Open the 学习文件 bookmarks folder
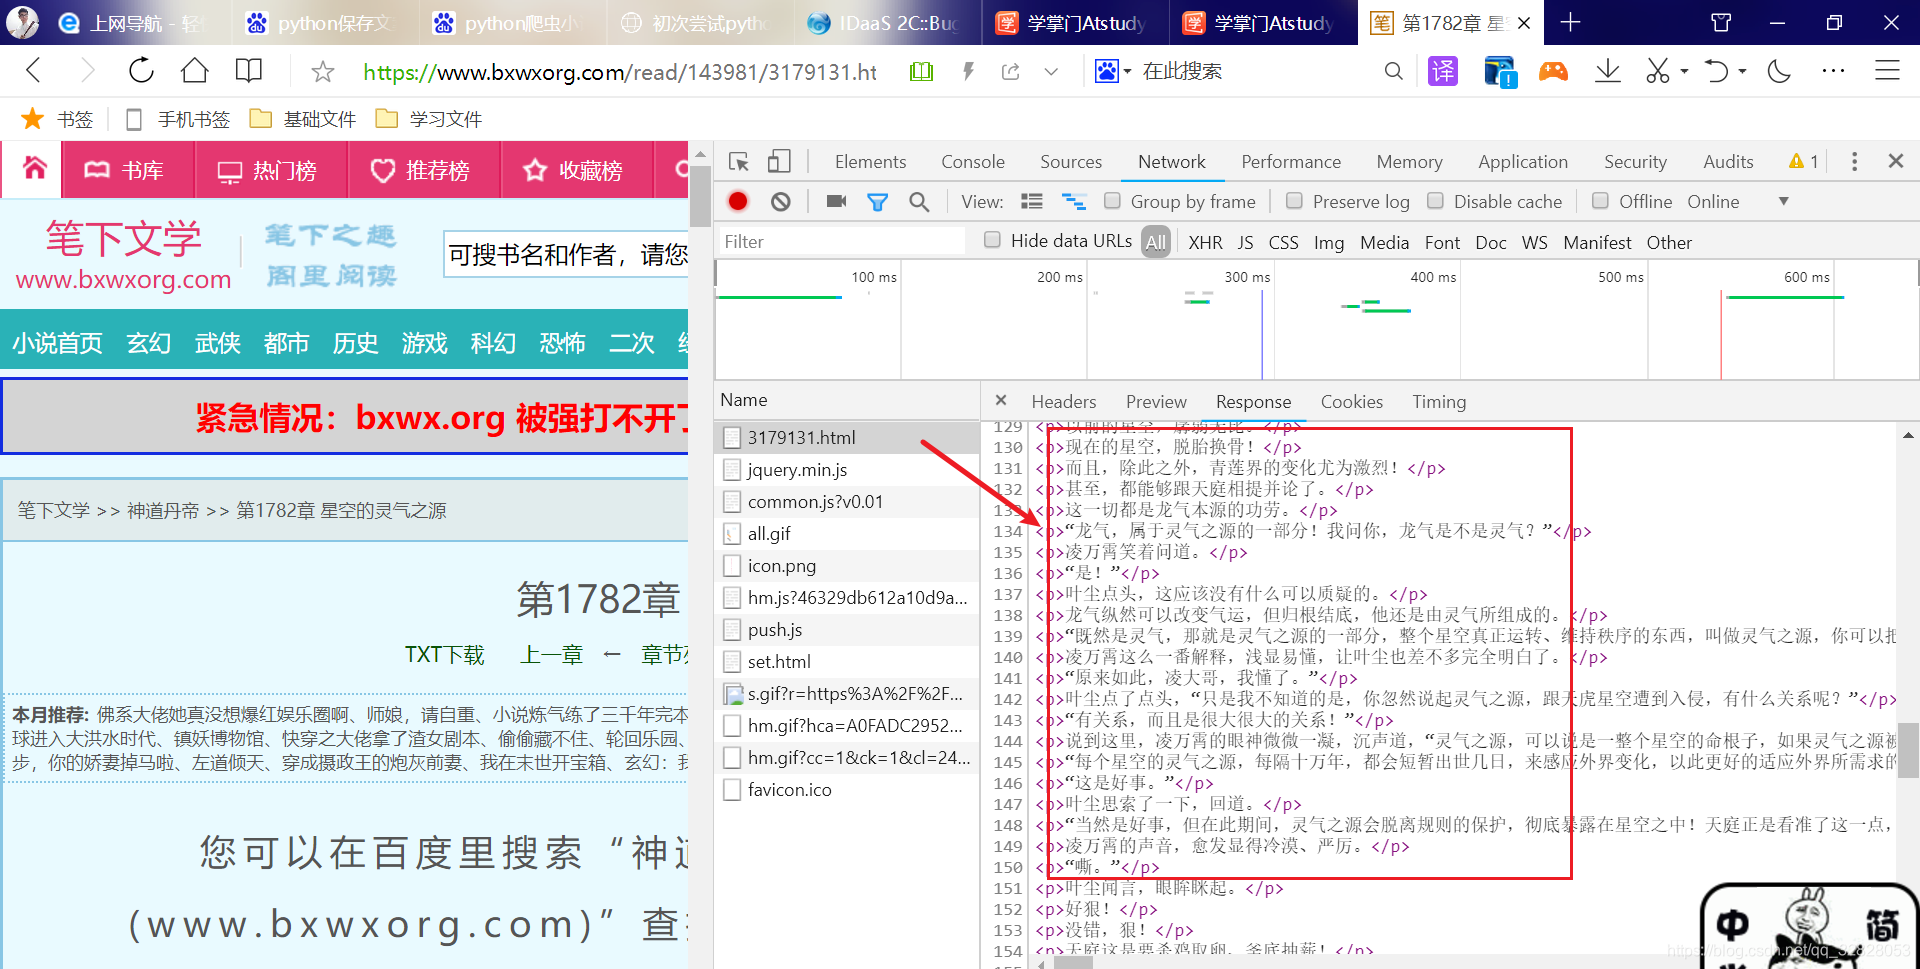This screenshot has width=1920, height=969. click(429, 120)
